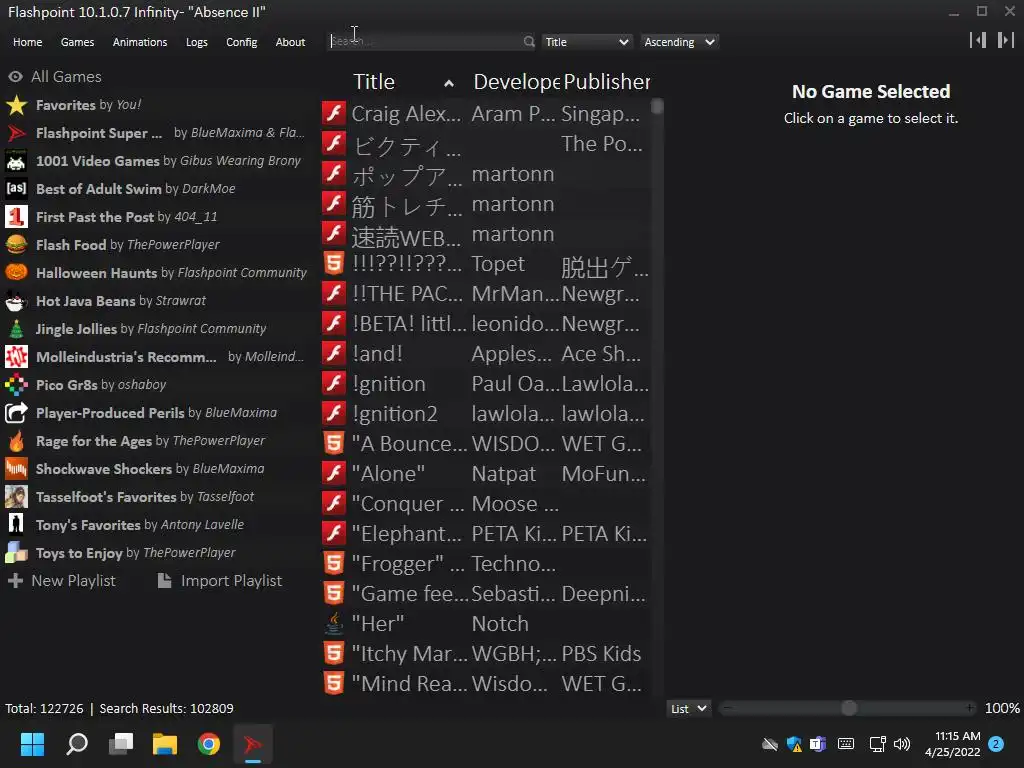Click the Best of Adult Swim [as] icon

pyautogui.click(x=16, y=189)
